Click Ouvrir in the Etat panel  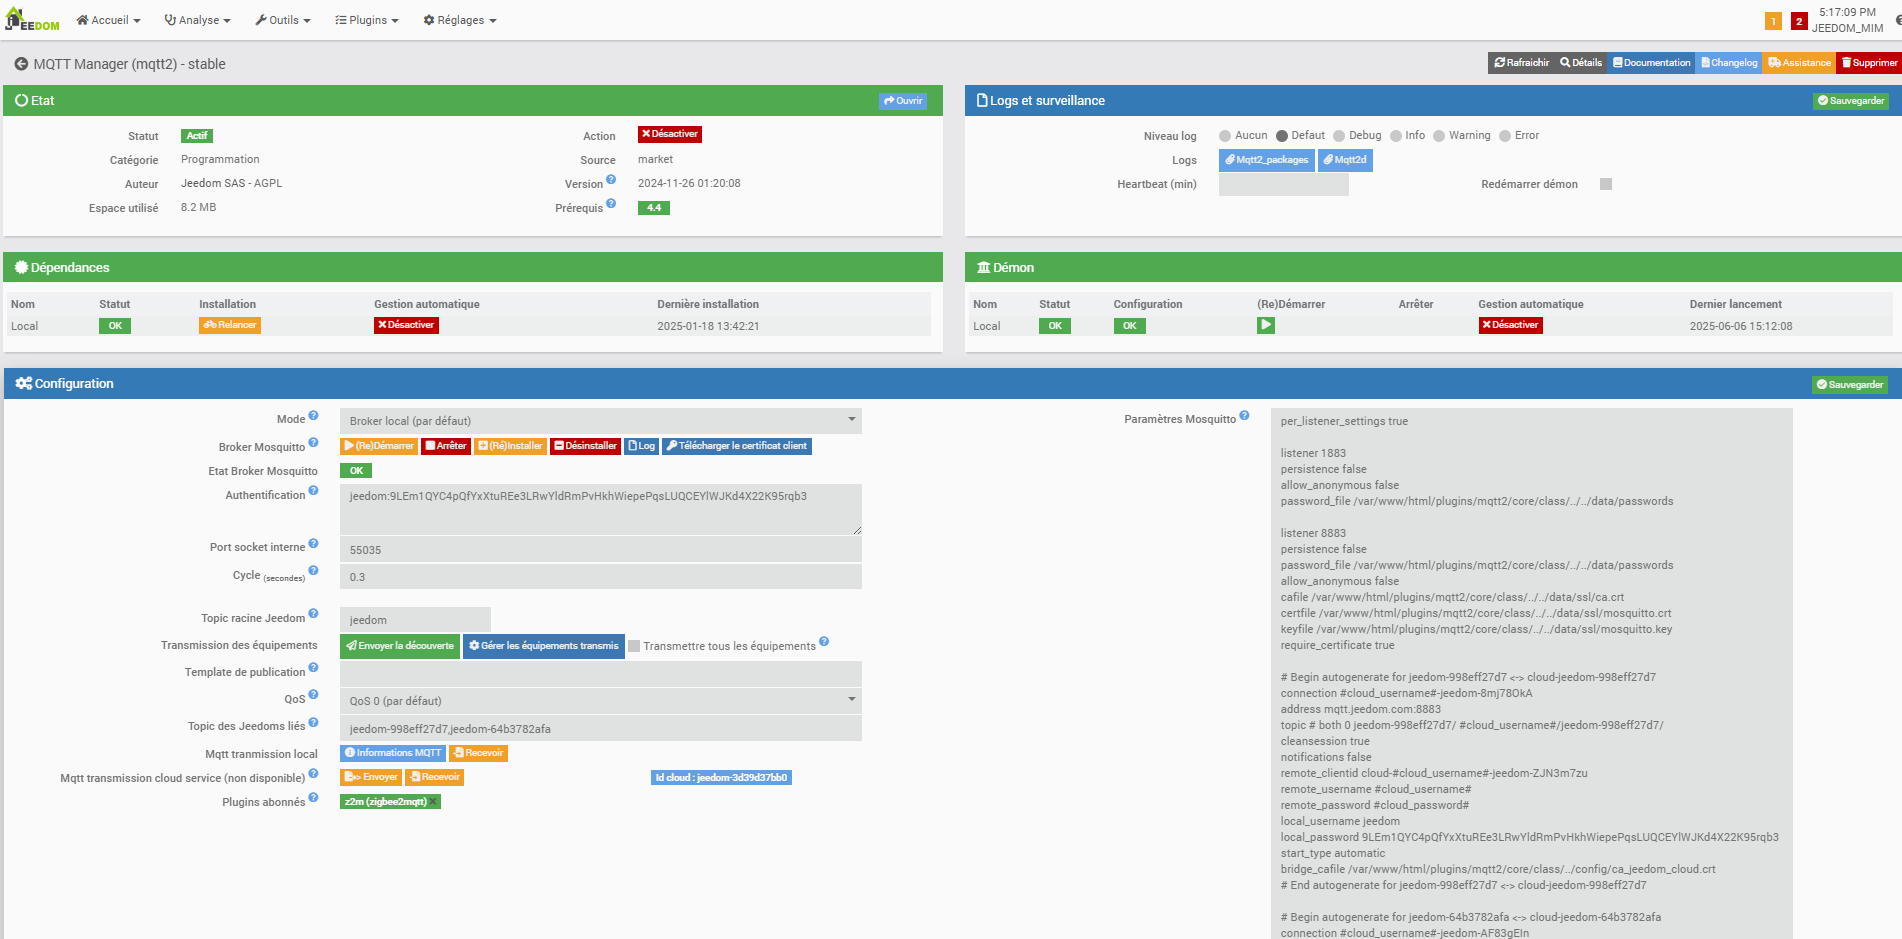click(x=903, y=101)
